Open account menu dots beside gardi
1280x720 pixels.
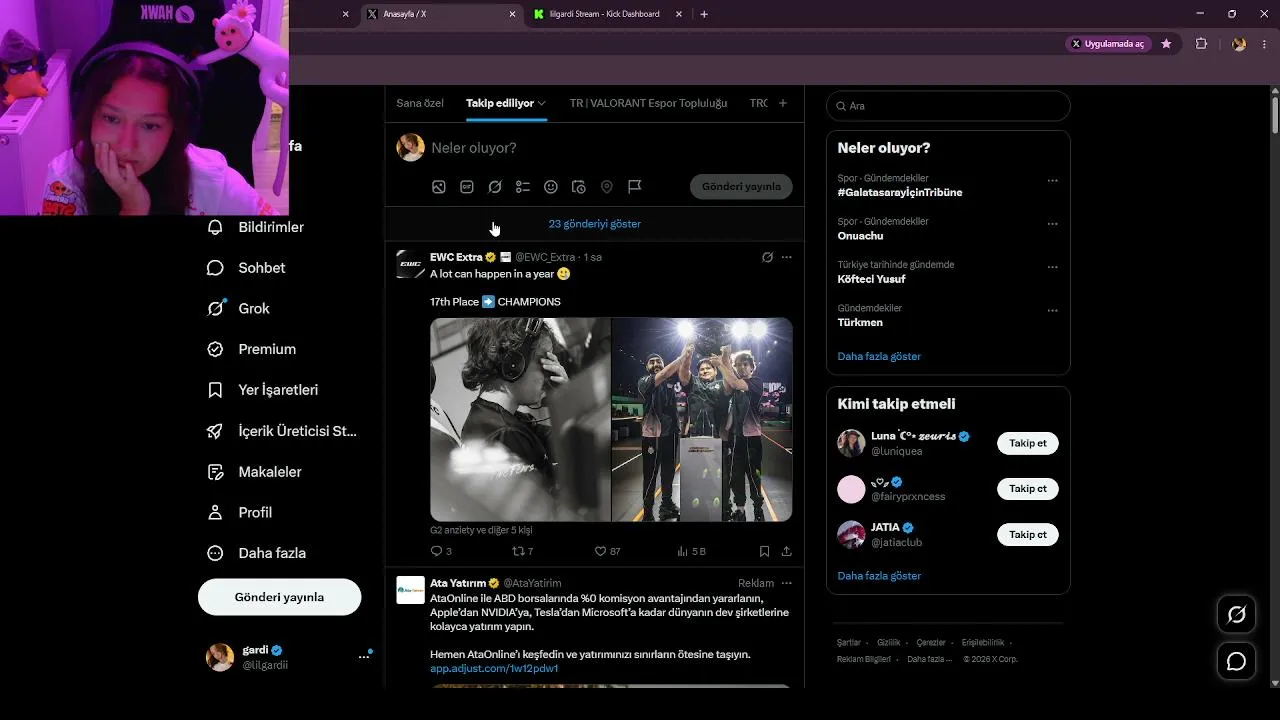pos(364,657)
